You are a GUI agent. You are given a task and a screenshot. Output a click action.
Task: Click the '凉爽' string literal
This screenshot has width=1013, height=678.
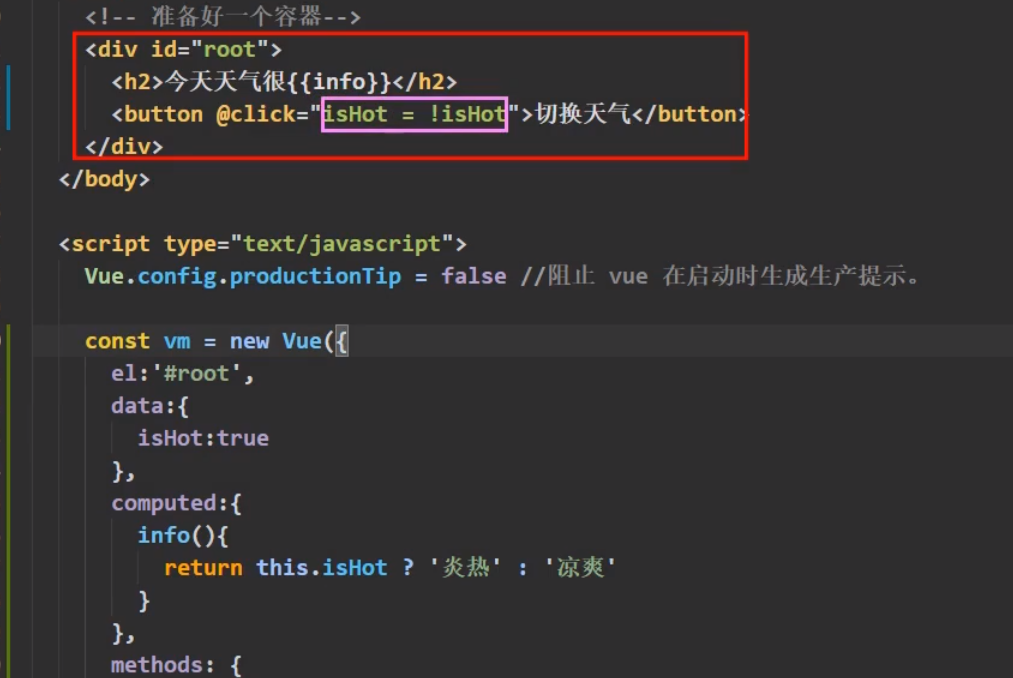[x=580, y=567]
